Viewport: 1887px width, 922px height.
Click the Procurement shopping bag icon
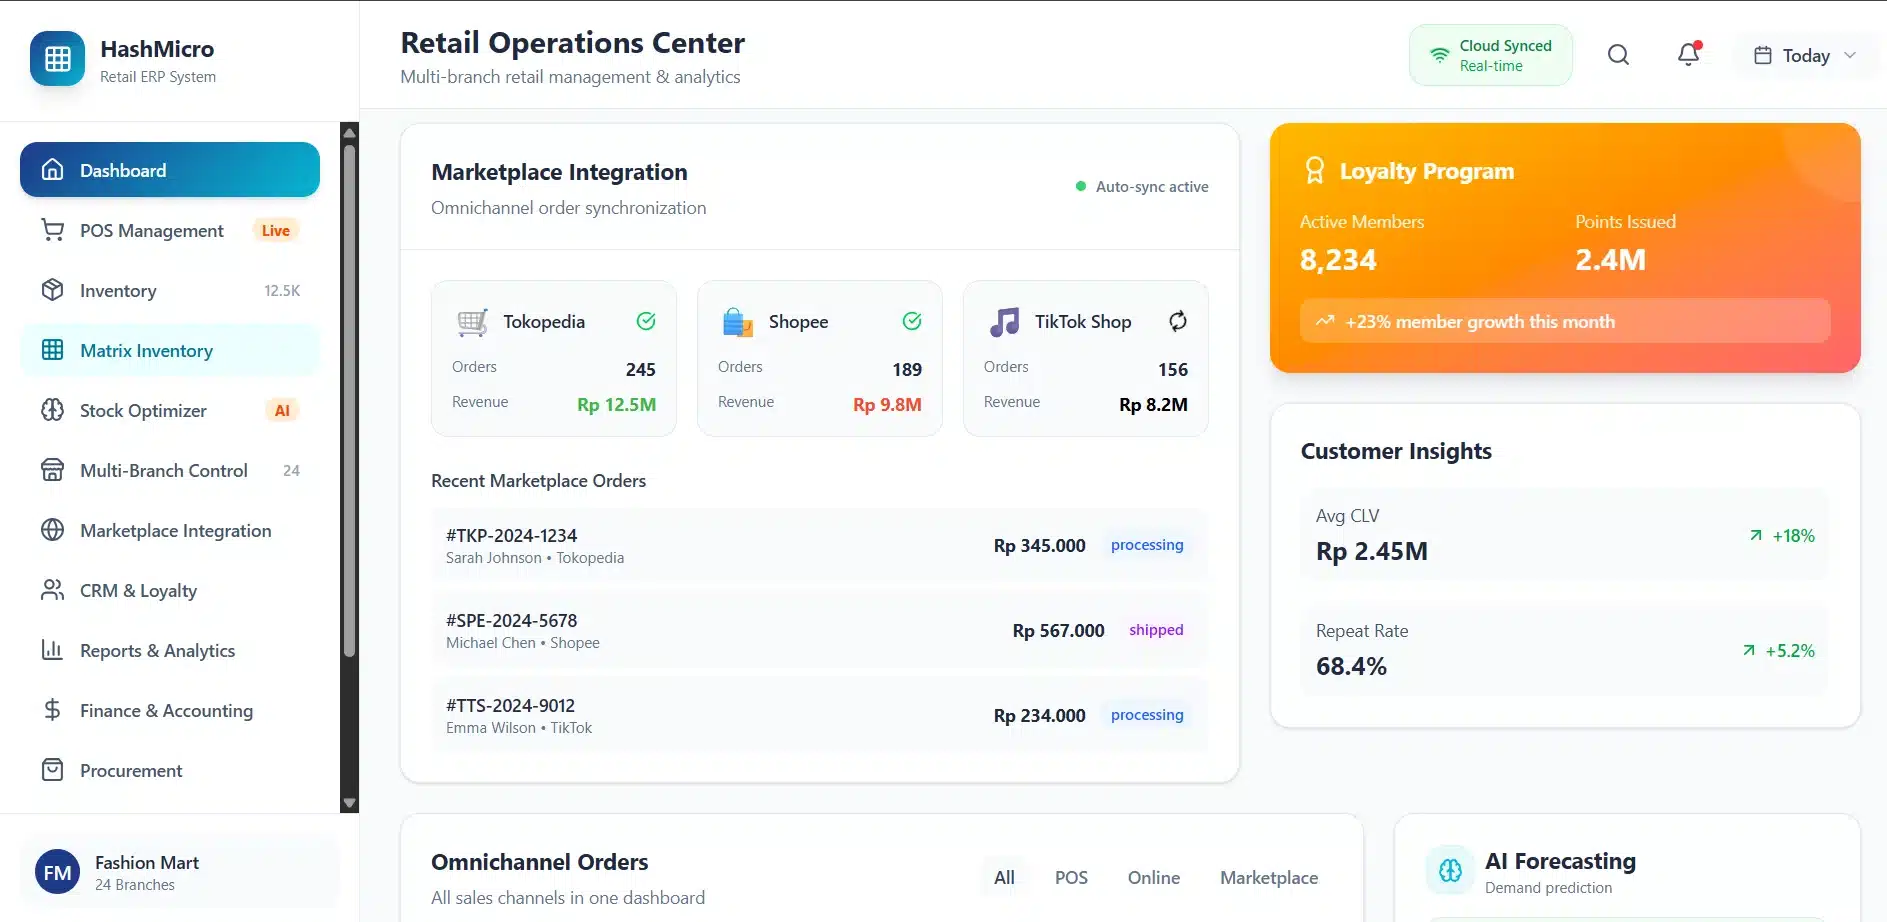tap(53, 770)
